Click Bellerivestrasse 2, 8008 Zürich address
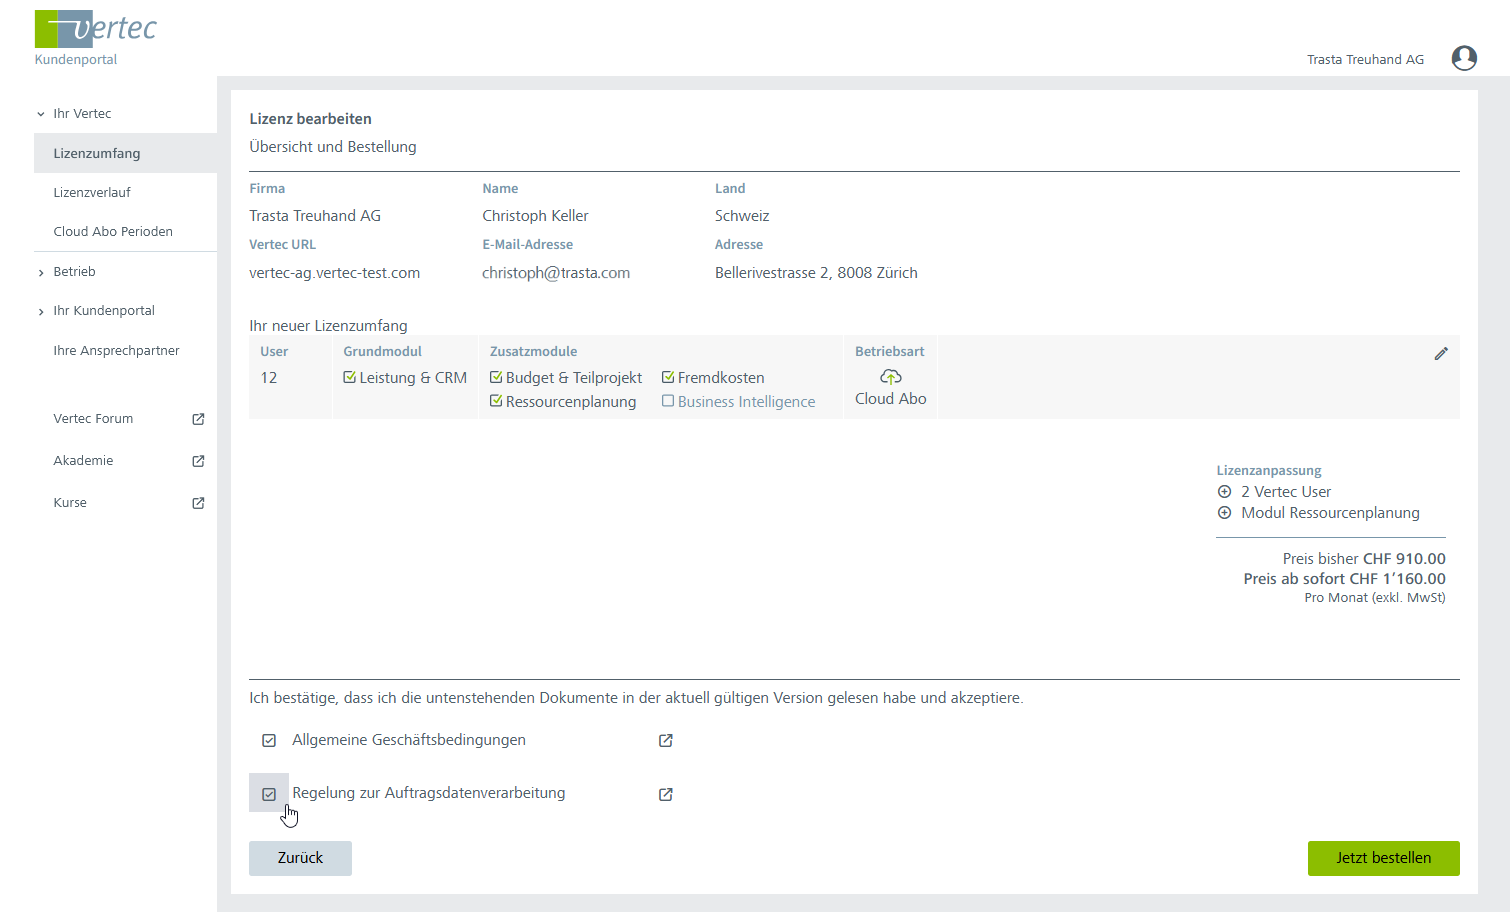This screenshot has height=912, width=1510. (816, 272)
